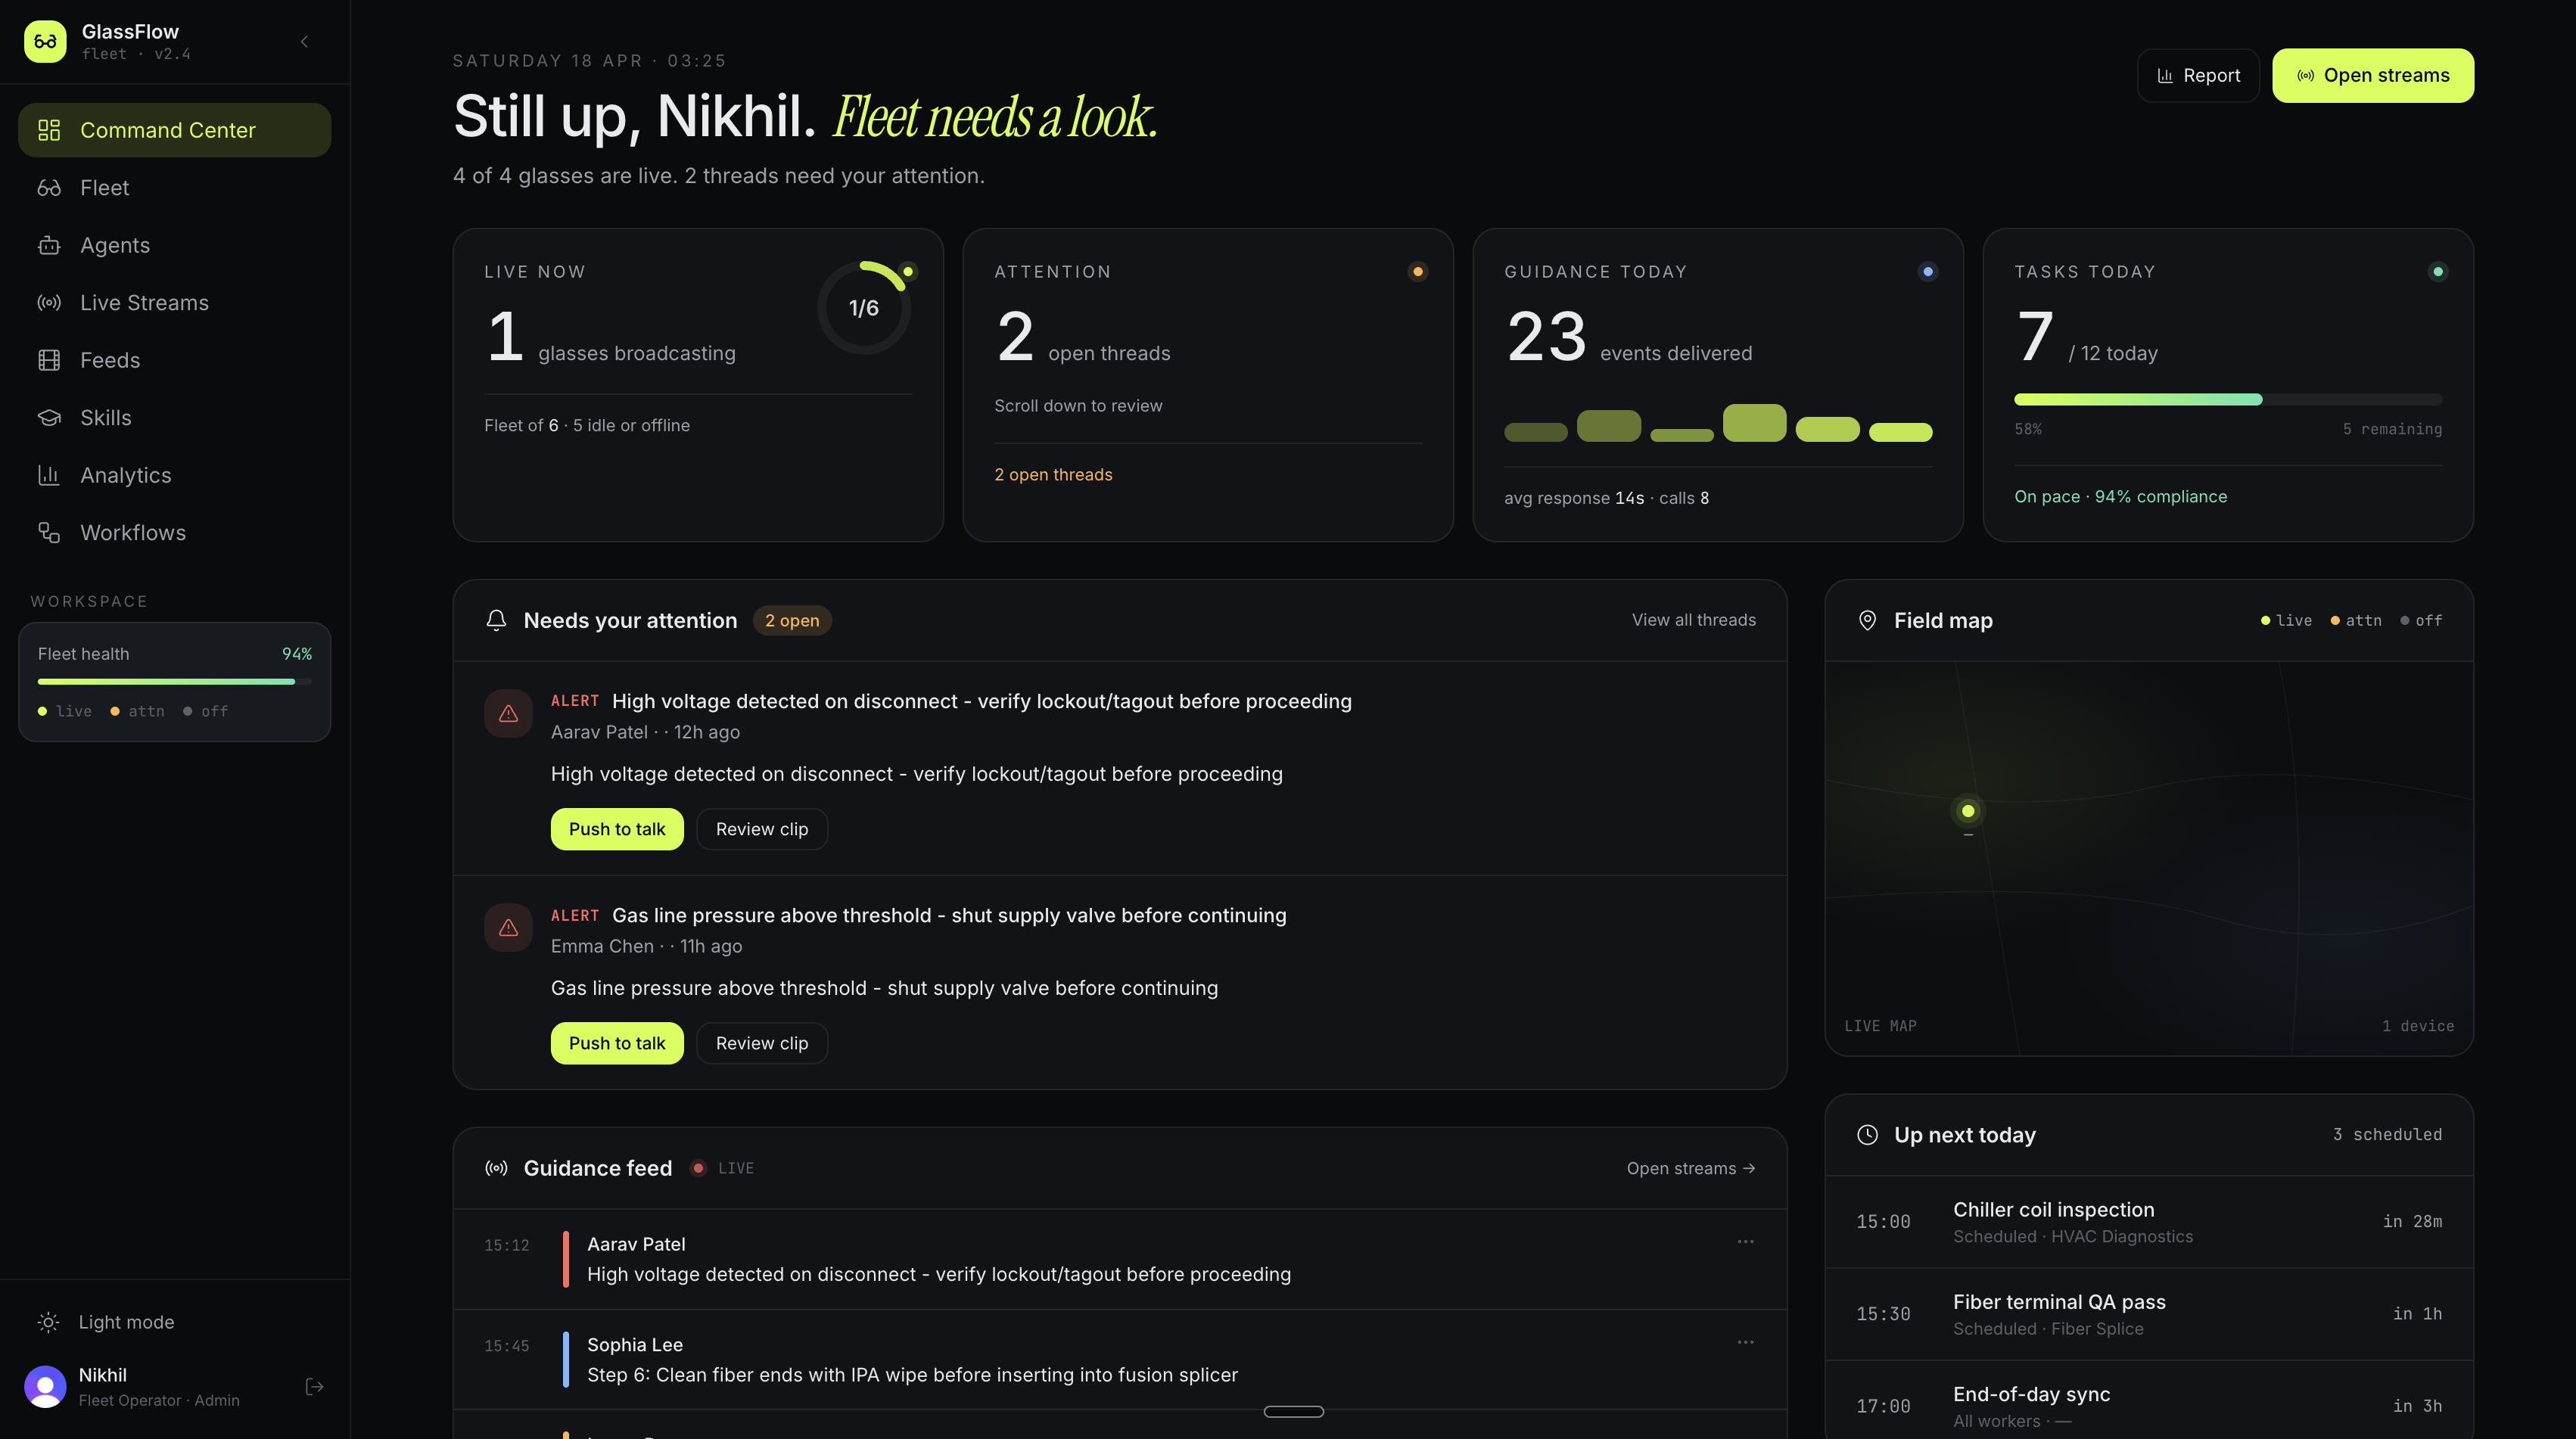
Task: Click the Skills graduation cap icon
Action: tap(49, 418)
